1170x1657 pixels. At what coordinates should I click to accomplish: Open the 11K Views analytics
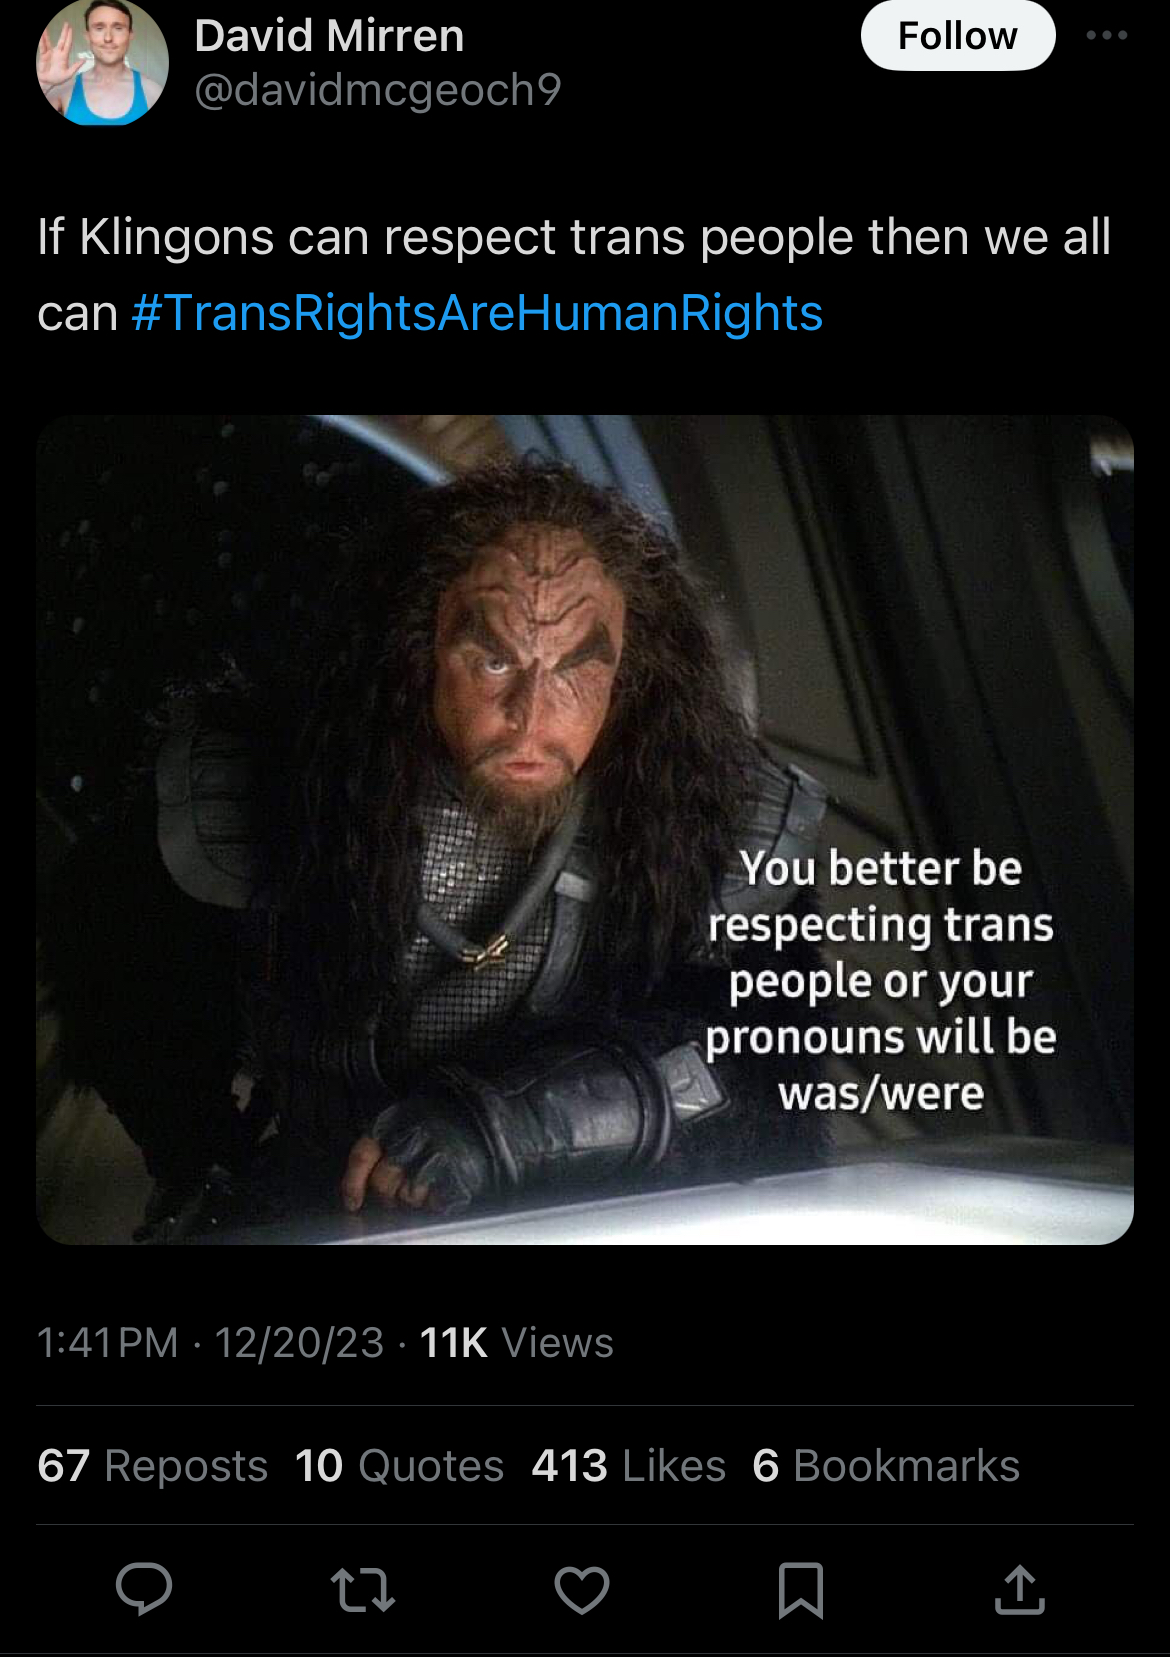[x=516, y=1343]
